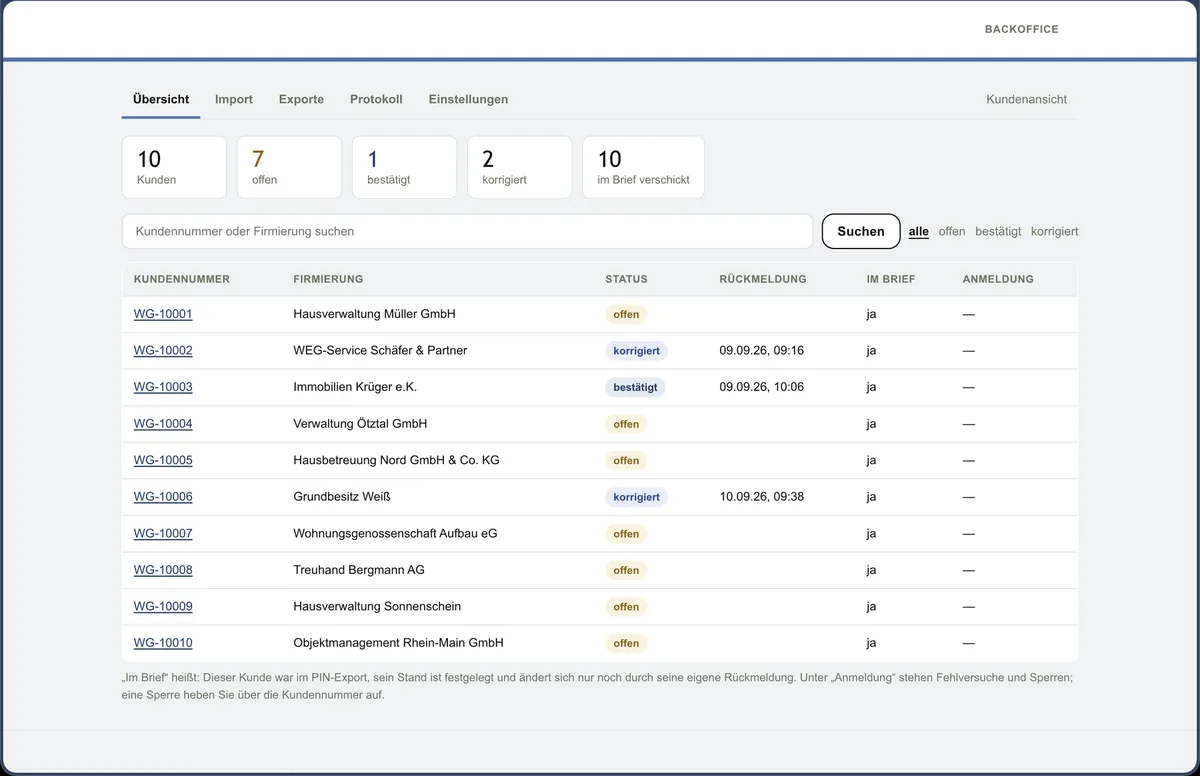
Task: Open customer WG-10010
Action: [x=163, y=643]
